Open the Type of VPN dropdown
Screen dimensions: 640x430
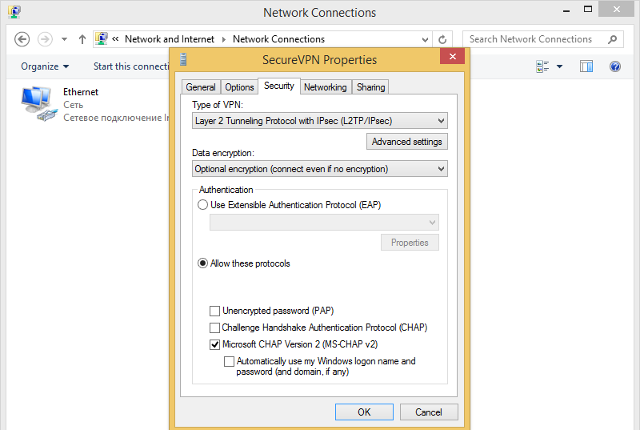pos(320,121)
